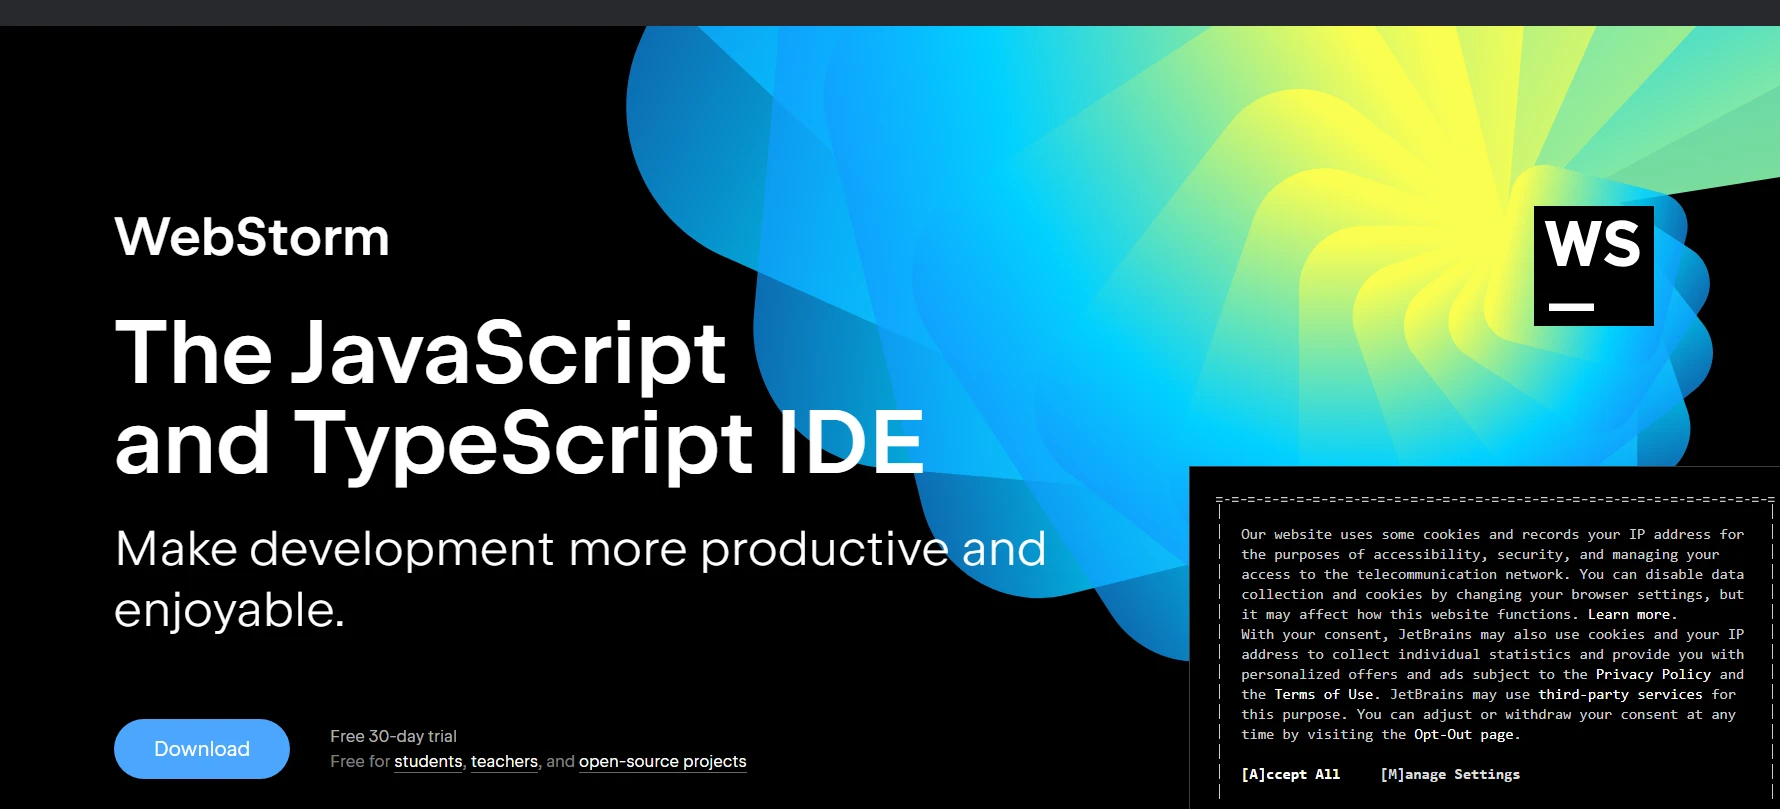Click the blue Download button

202,749
